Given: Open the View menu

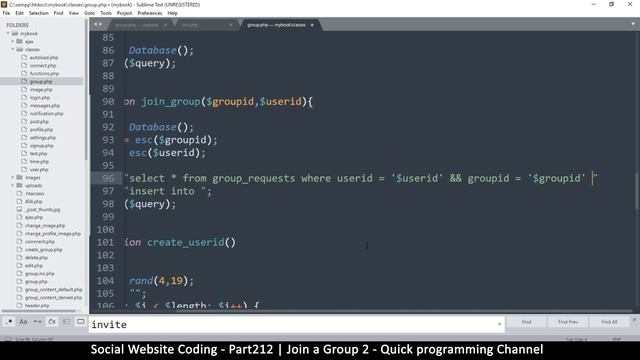Looking at the screenshot, I should 73,13.
